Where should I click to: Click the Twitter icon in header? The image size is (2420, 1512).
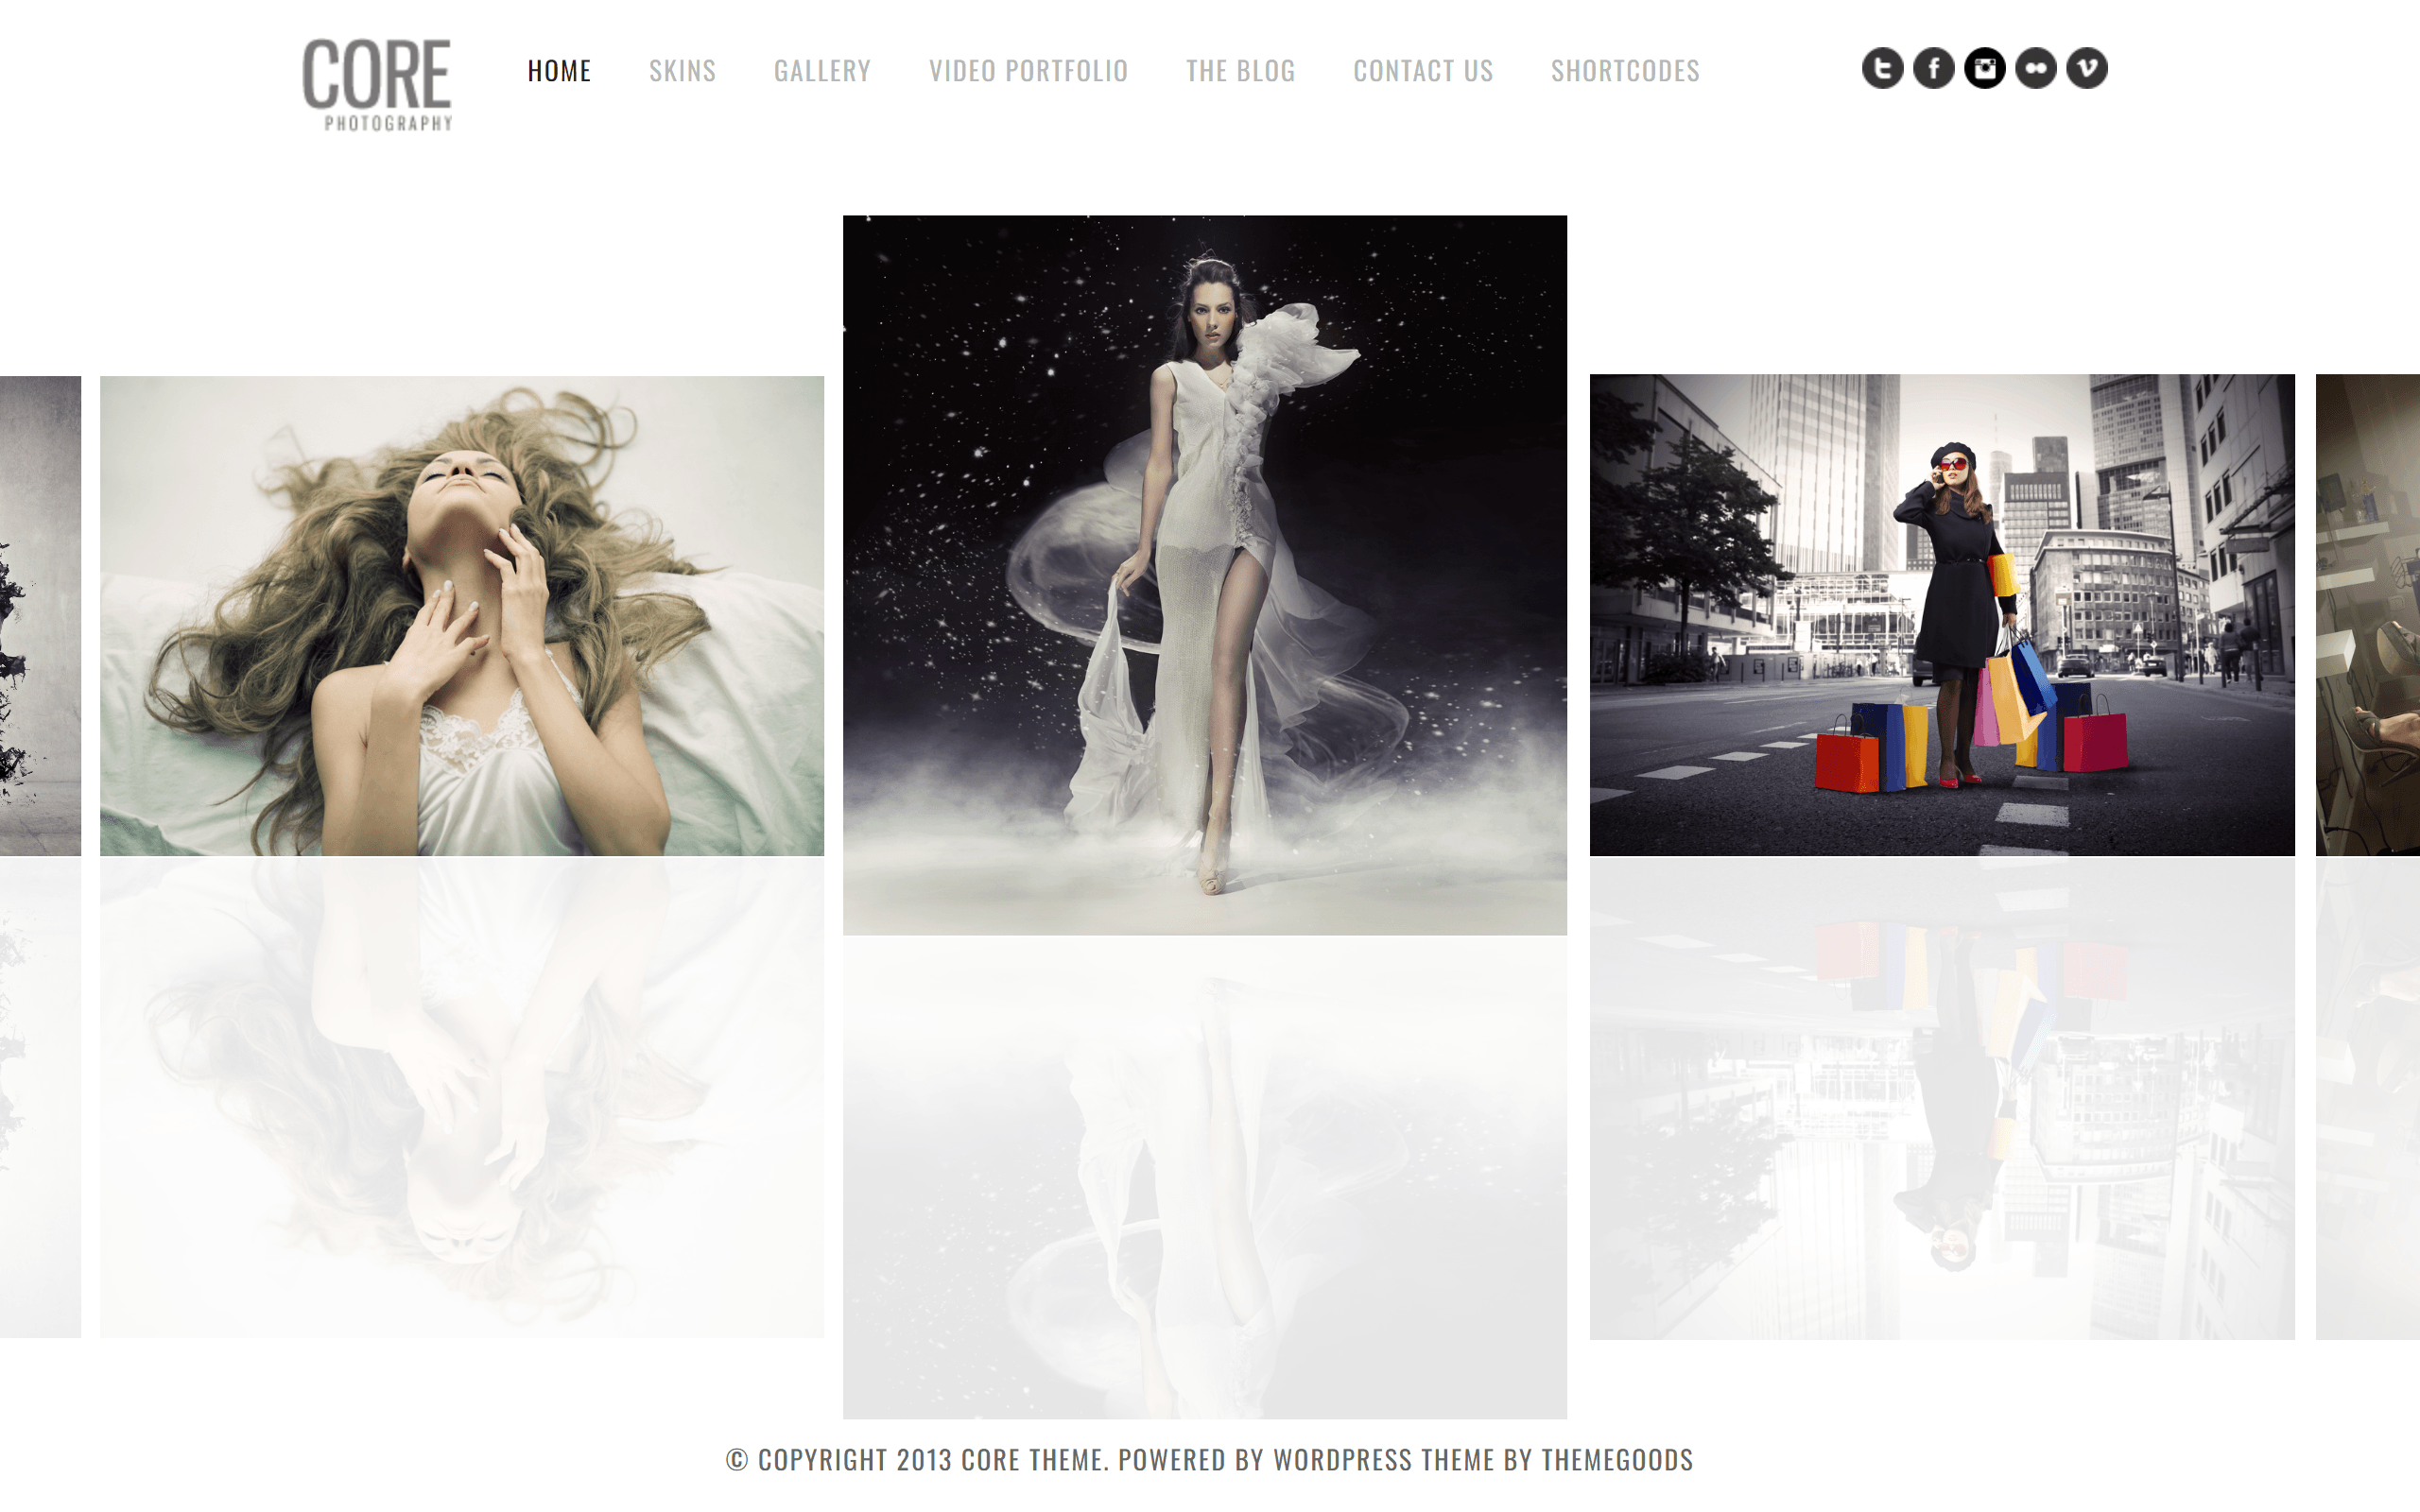(1881, 68)
